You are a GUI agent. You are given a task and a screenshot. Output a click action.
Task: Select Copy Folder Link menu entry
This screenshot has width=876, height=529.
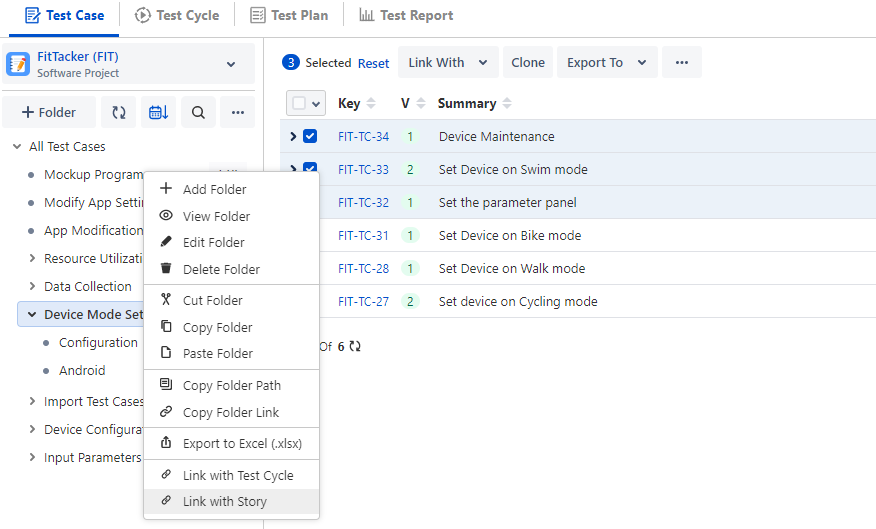pyautogui.click(x=231, y=412)
